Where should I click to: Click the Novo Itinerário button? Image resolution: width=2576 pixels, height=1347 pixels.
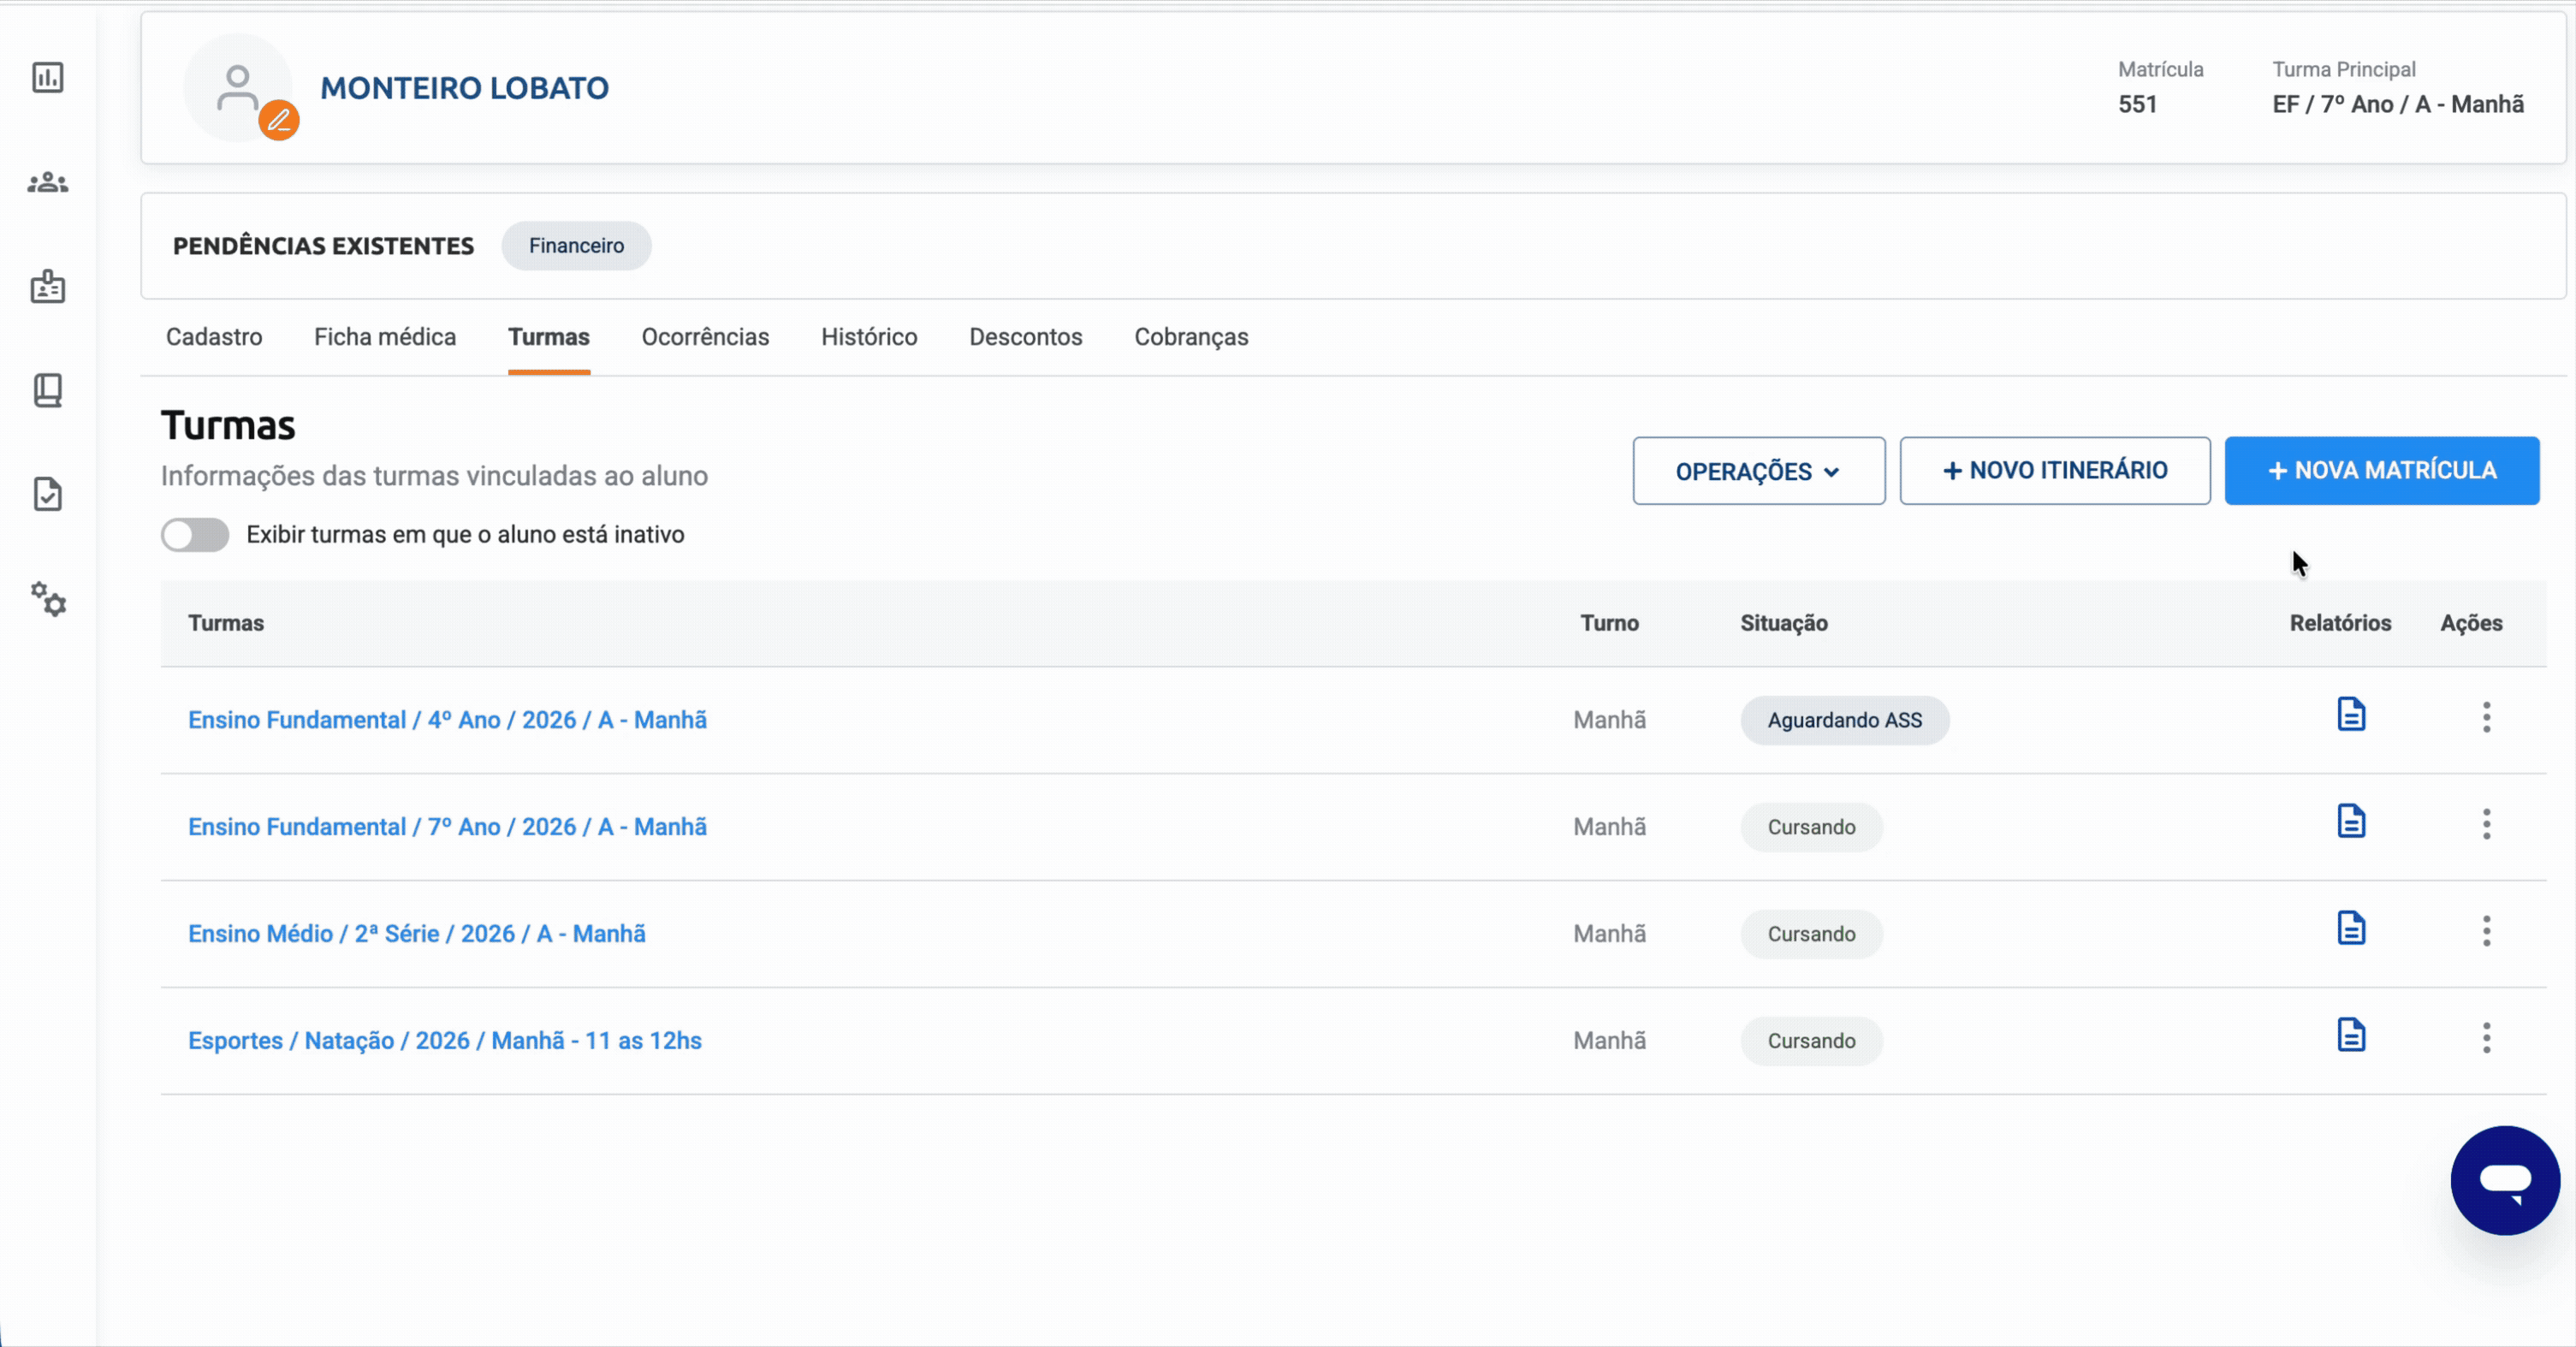click(x=2055, y=471)
